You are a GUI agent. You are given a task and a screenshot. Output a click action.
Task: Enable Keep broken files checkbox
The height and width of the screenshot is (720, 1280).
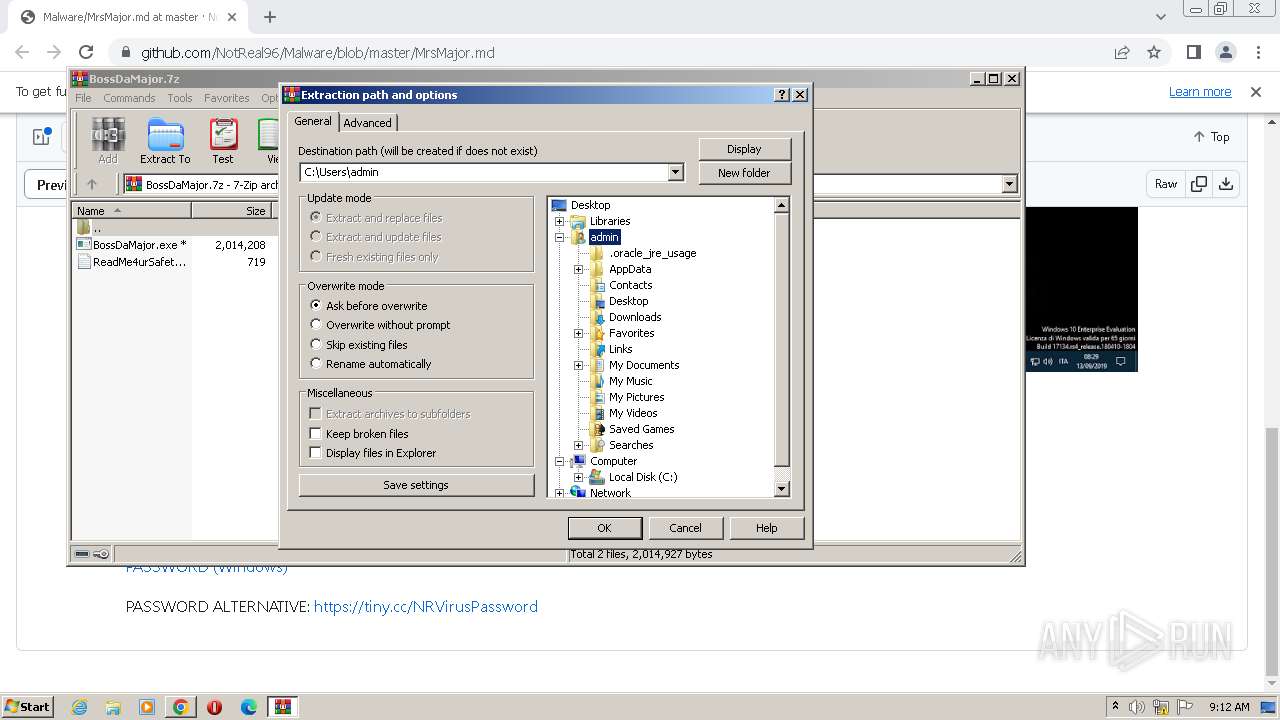tap(316, 434)
